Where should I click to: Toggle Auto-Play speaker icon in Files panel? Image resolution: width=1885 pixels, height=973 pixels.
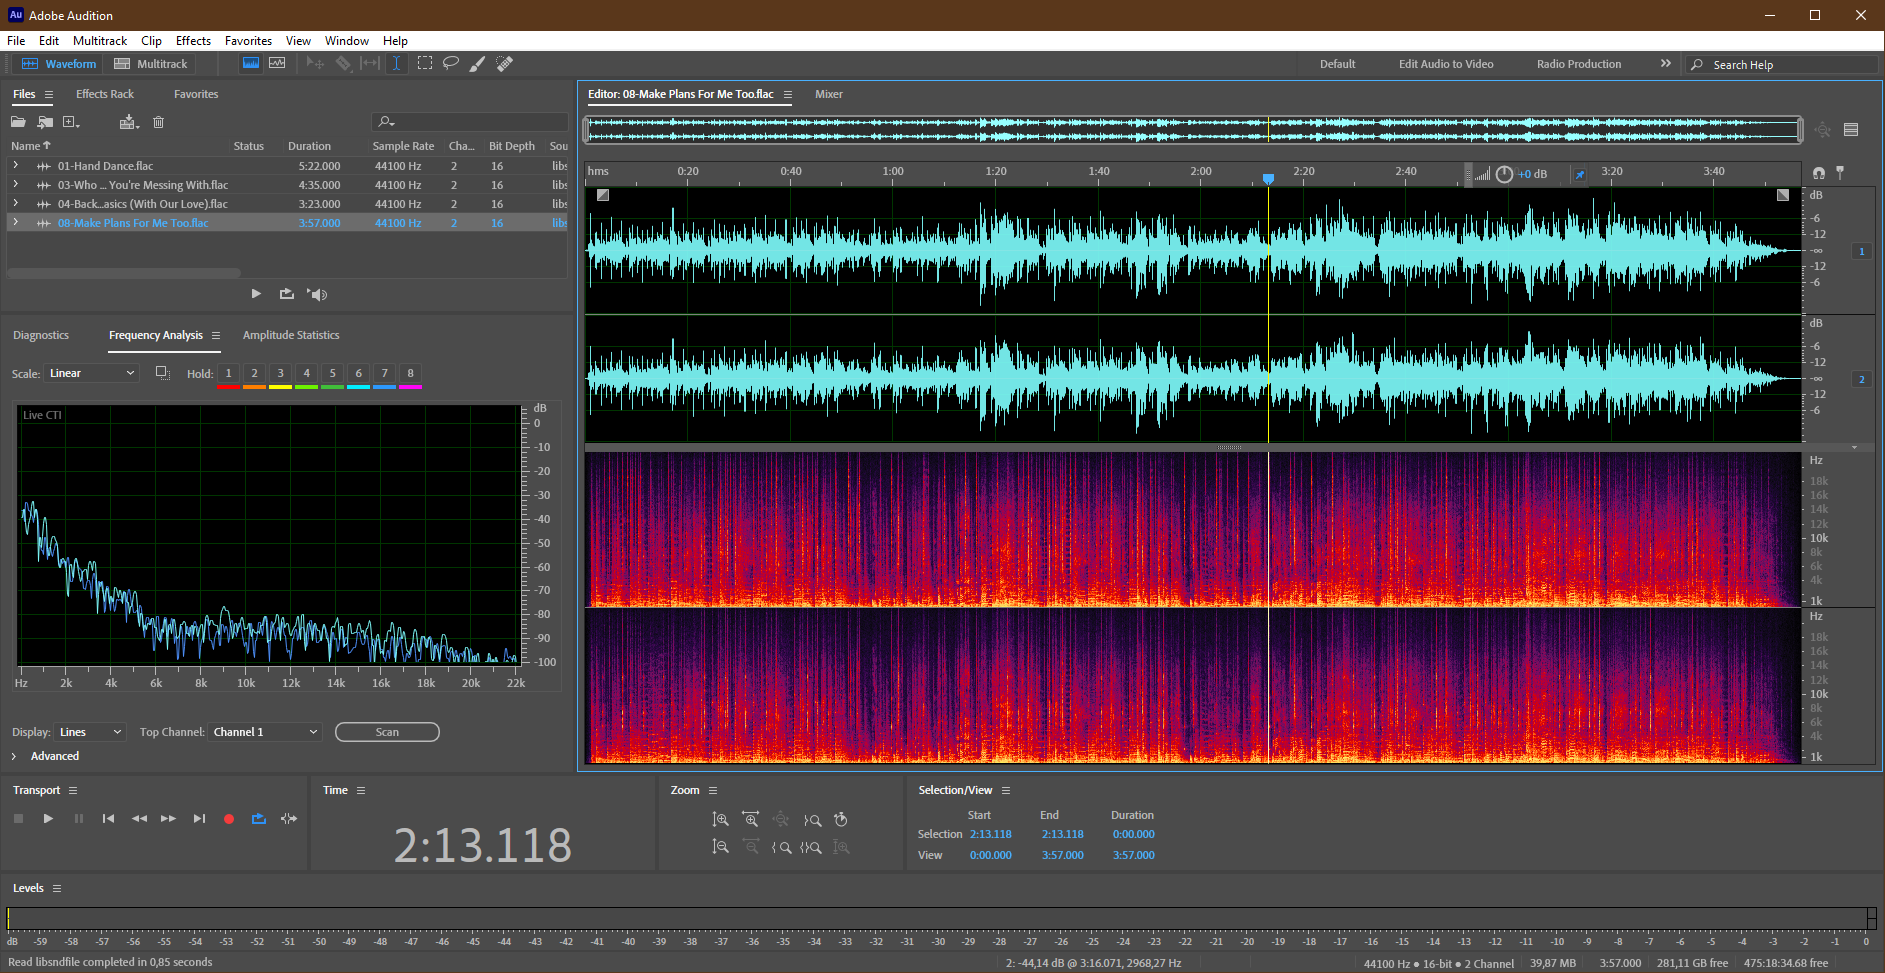[318, 294]
